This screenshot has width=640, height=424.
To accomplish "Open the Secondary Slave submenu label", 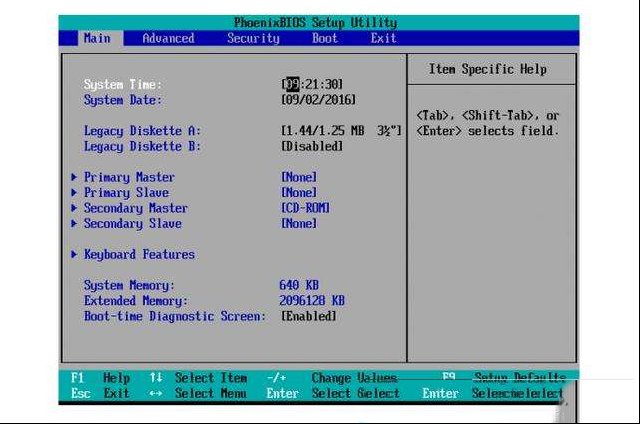I will 133,224.
